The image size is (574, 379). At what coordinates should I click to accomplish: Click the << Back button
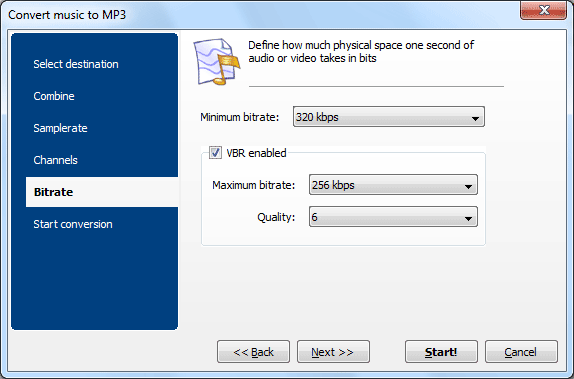point(253,352)
